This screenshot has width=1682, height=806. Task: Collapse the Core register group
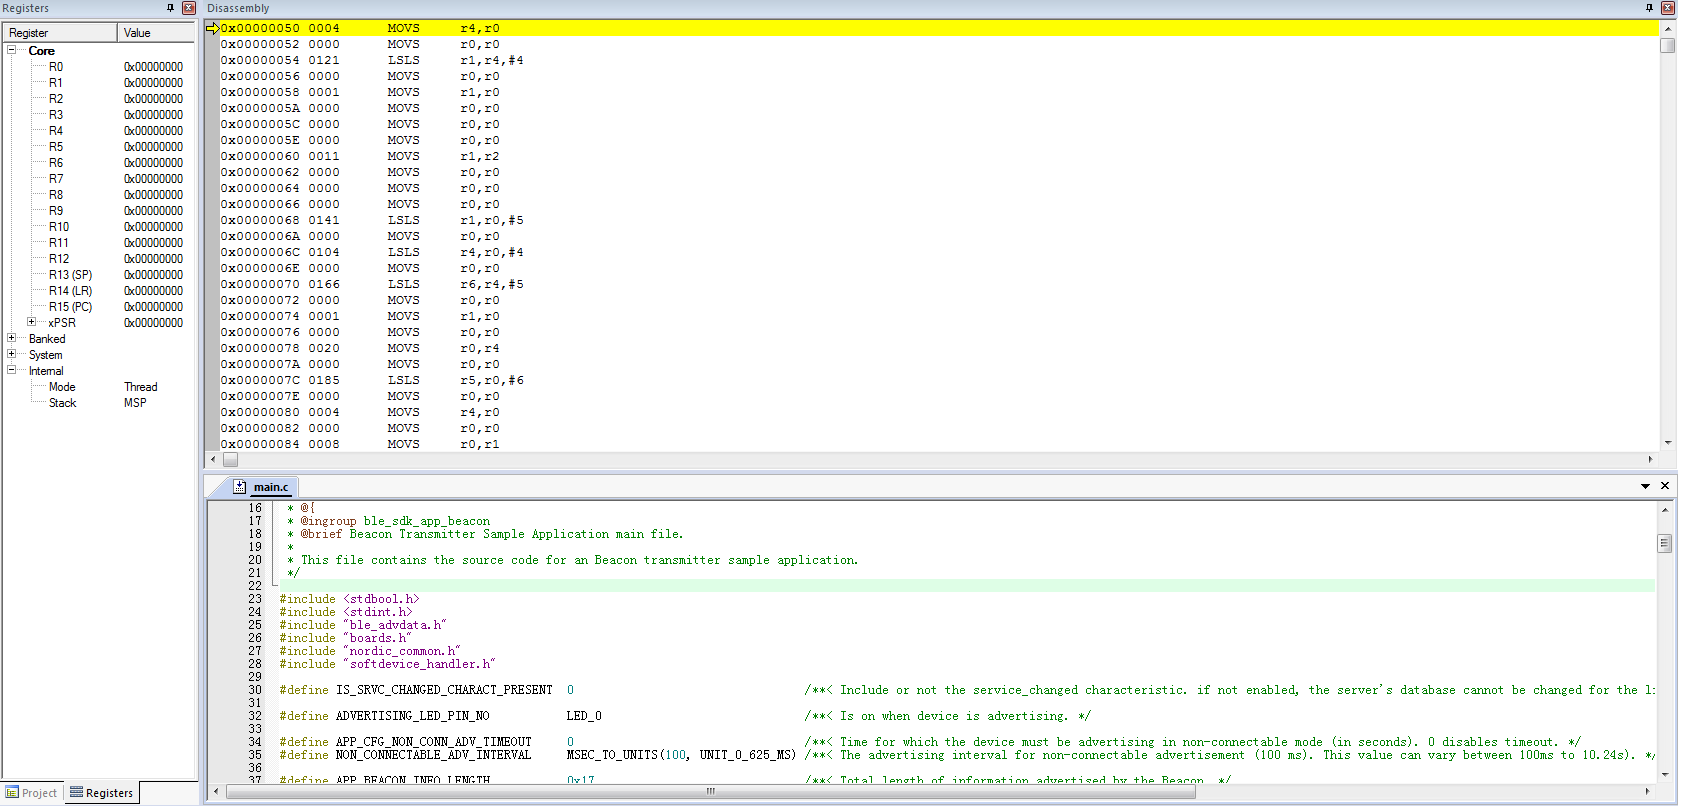click(x=12, y=50)
